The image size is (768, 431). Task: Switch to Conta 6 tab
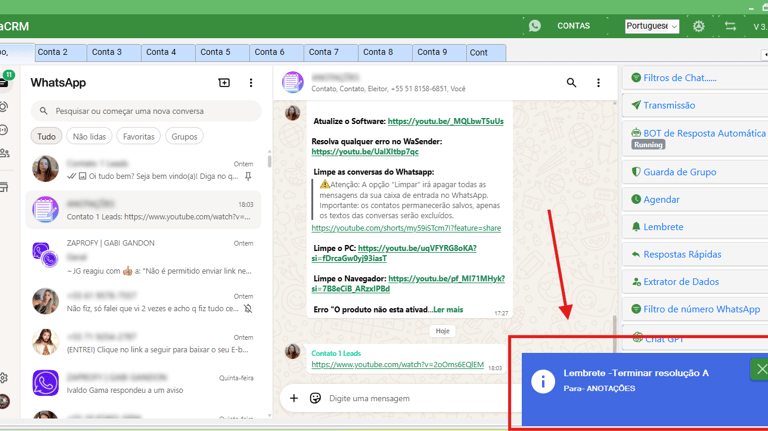pyautogui.click(x=277, y=52)
